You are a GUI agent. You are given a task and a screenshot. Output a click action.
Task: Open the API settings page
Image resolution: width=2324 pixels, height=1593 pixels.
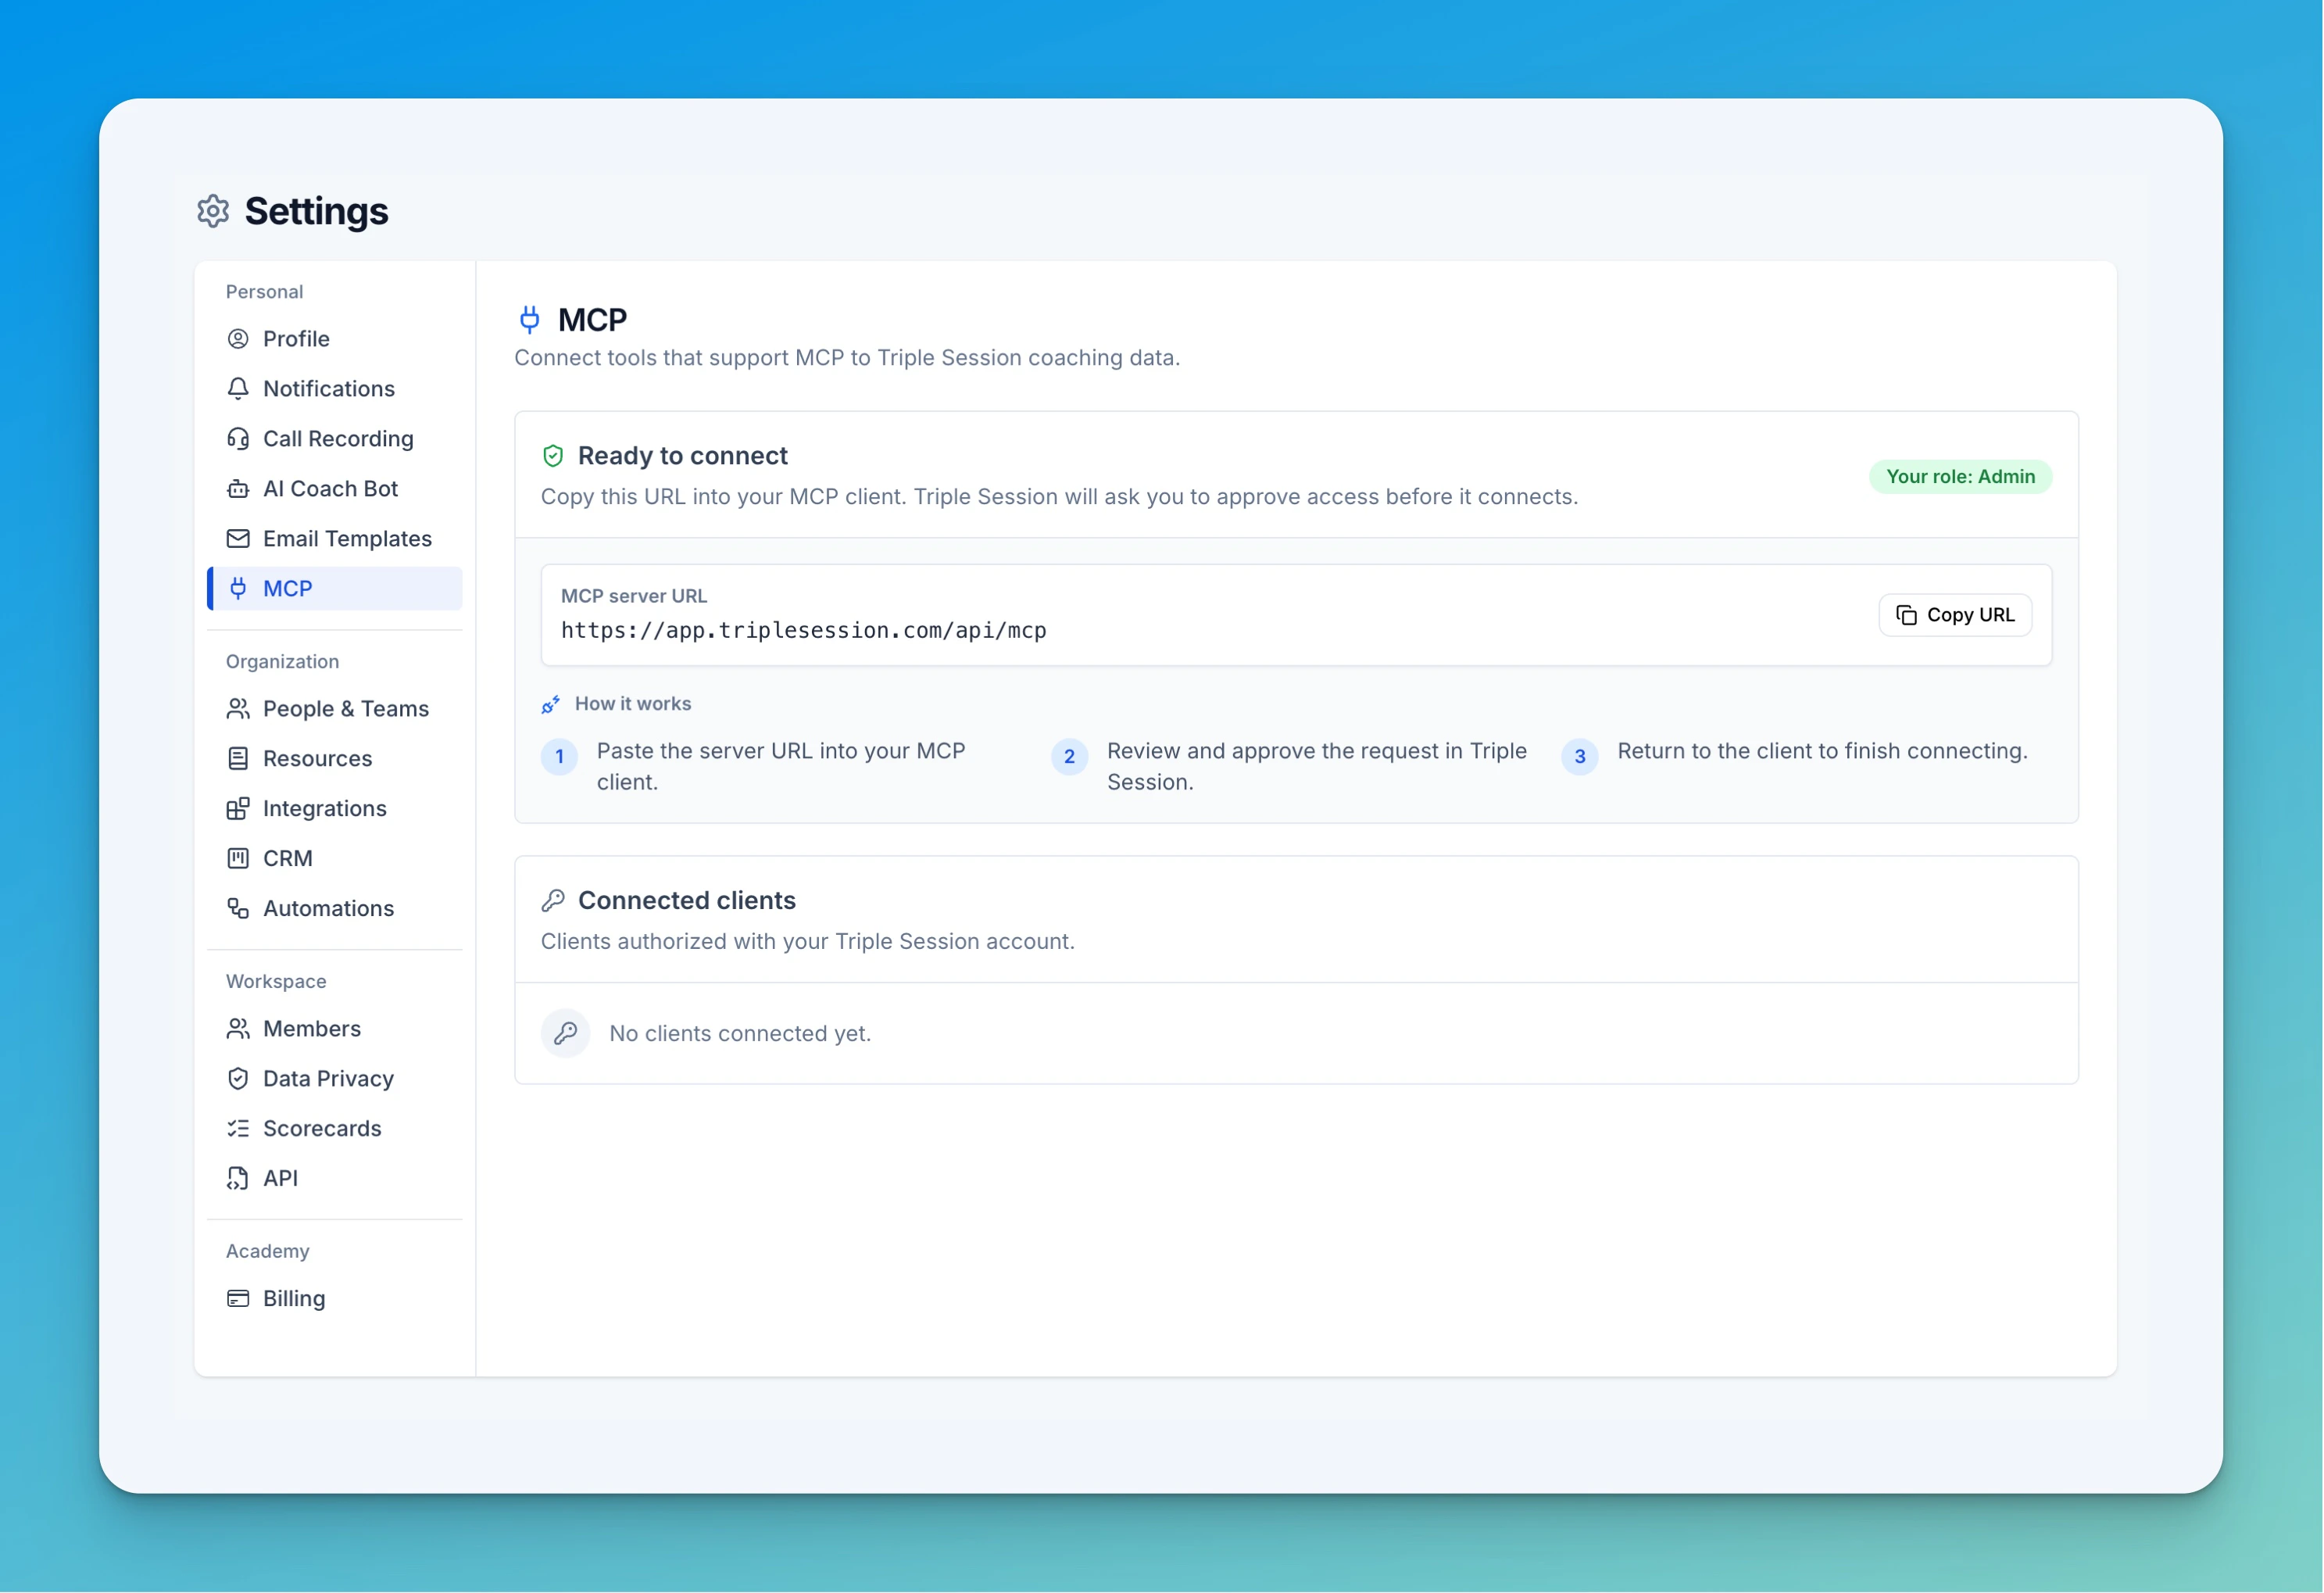pos(335,1179)
